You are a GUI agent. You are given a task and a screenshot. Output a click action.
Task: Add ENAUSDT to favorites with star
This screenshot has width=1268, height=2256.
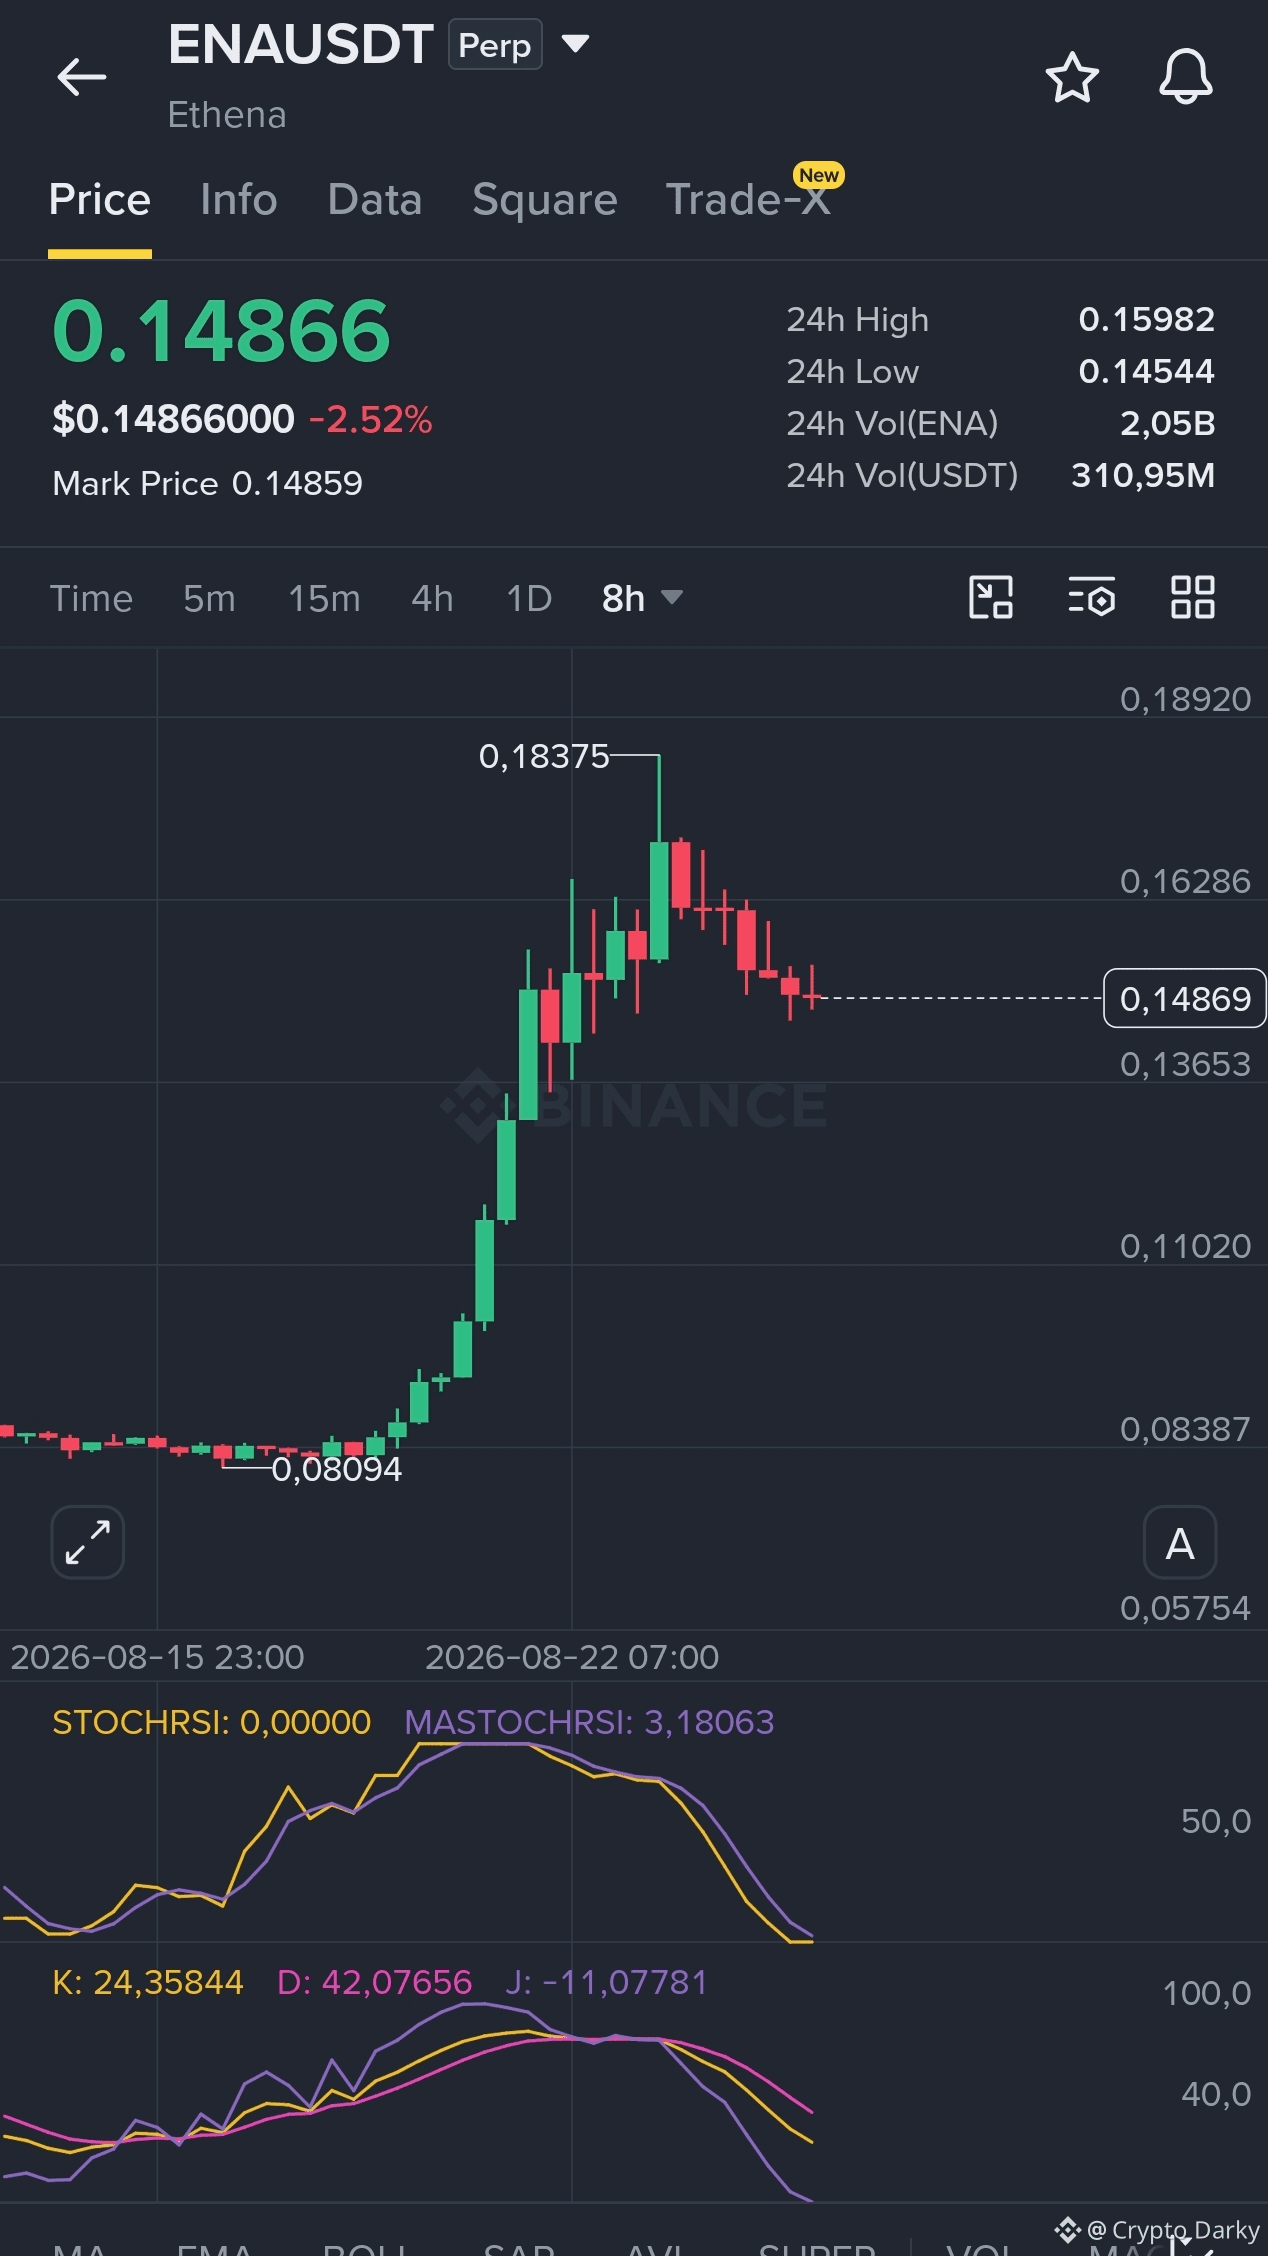pyautogui.click(x=1072, y=77)
